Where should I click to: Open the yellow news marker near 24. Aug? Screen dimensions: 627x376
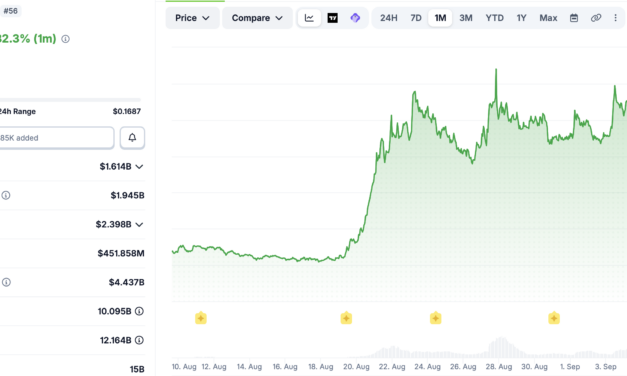(x=435, y=318)
